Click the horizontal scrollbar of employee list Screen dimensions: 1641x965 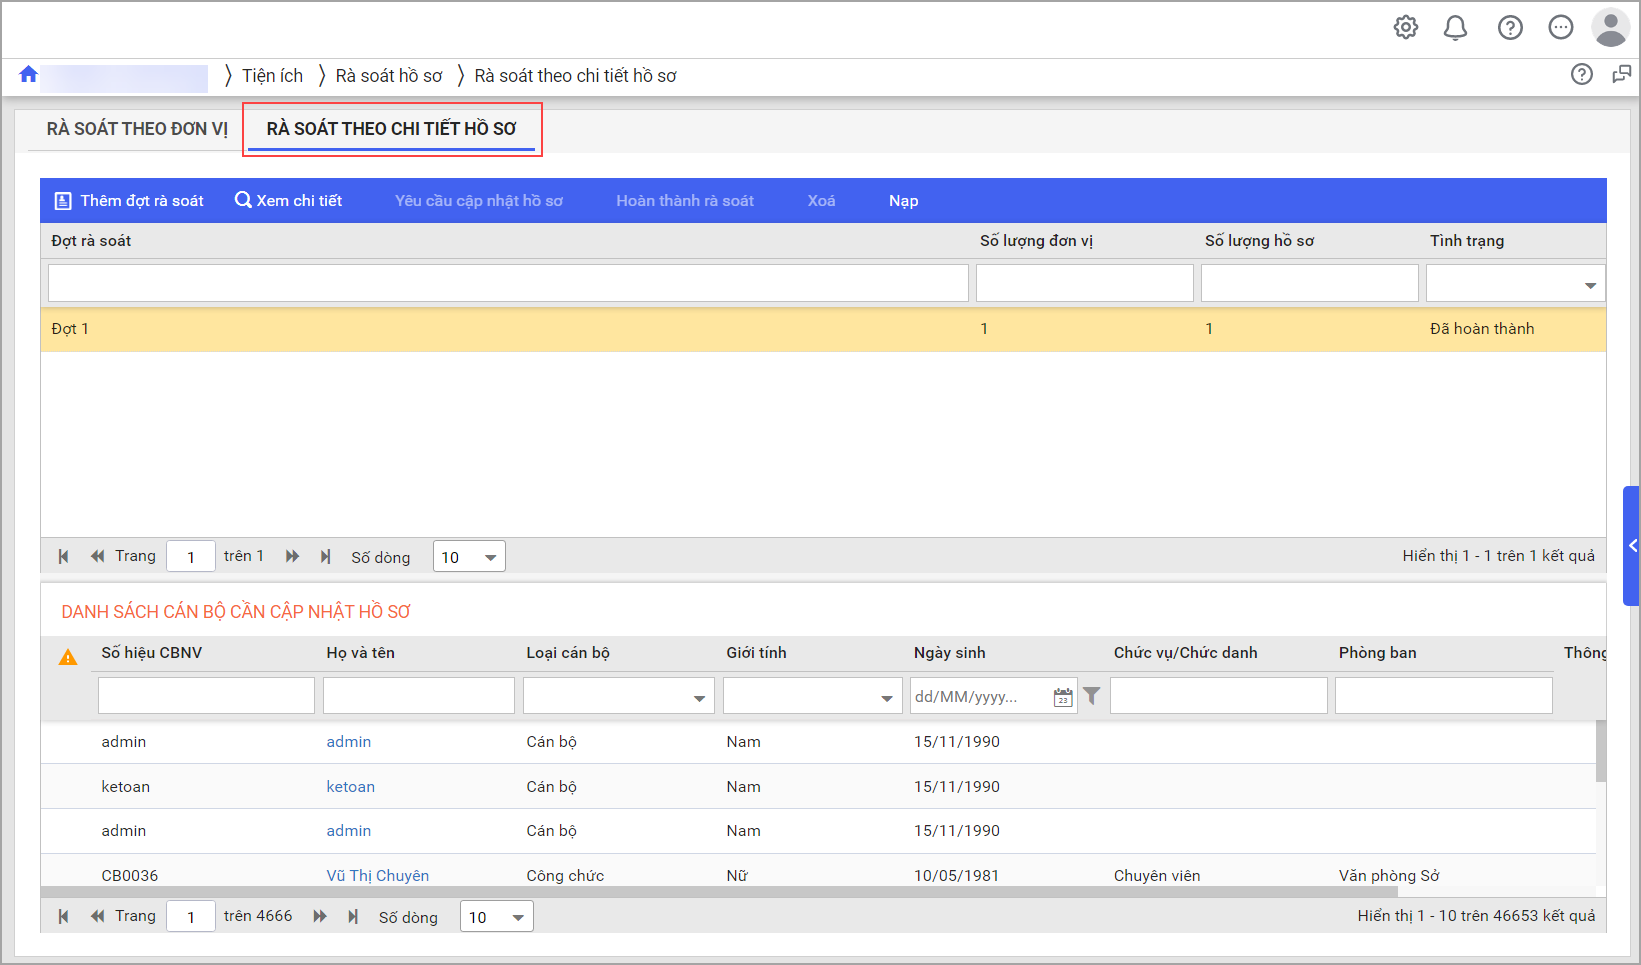[x=718, y=891]
